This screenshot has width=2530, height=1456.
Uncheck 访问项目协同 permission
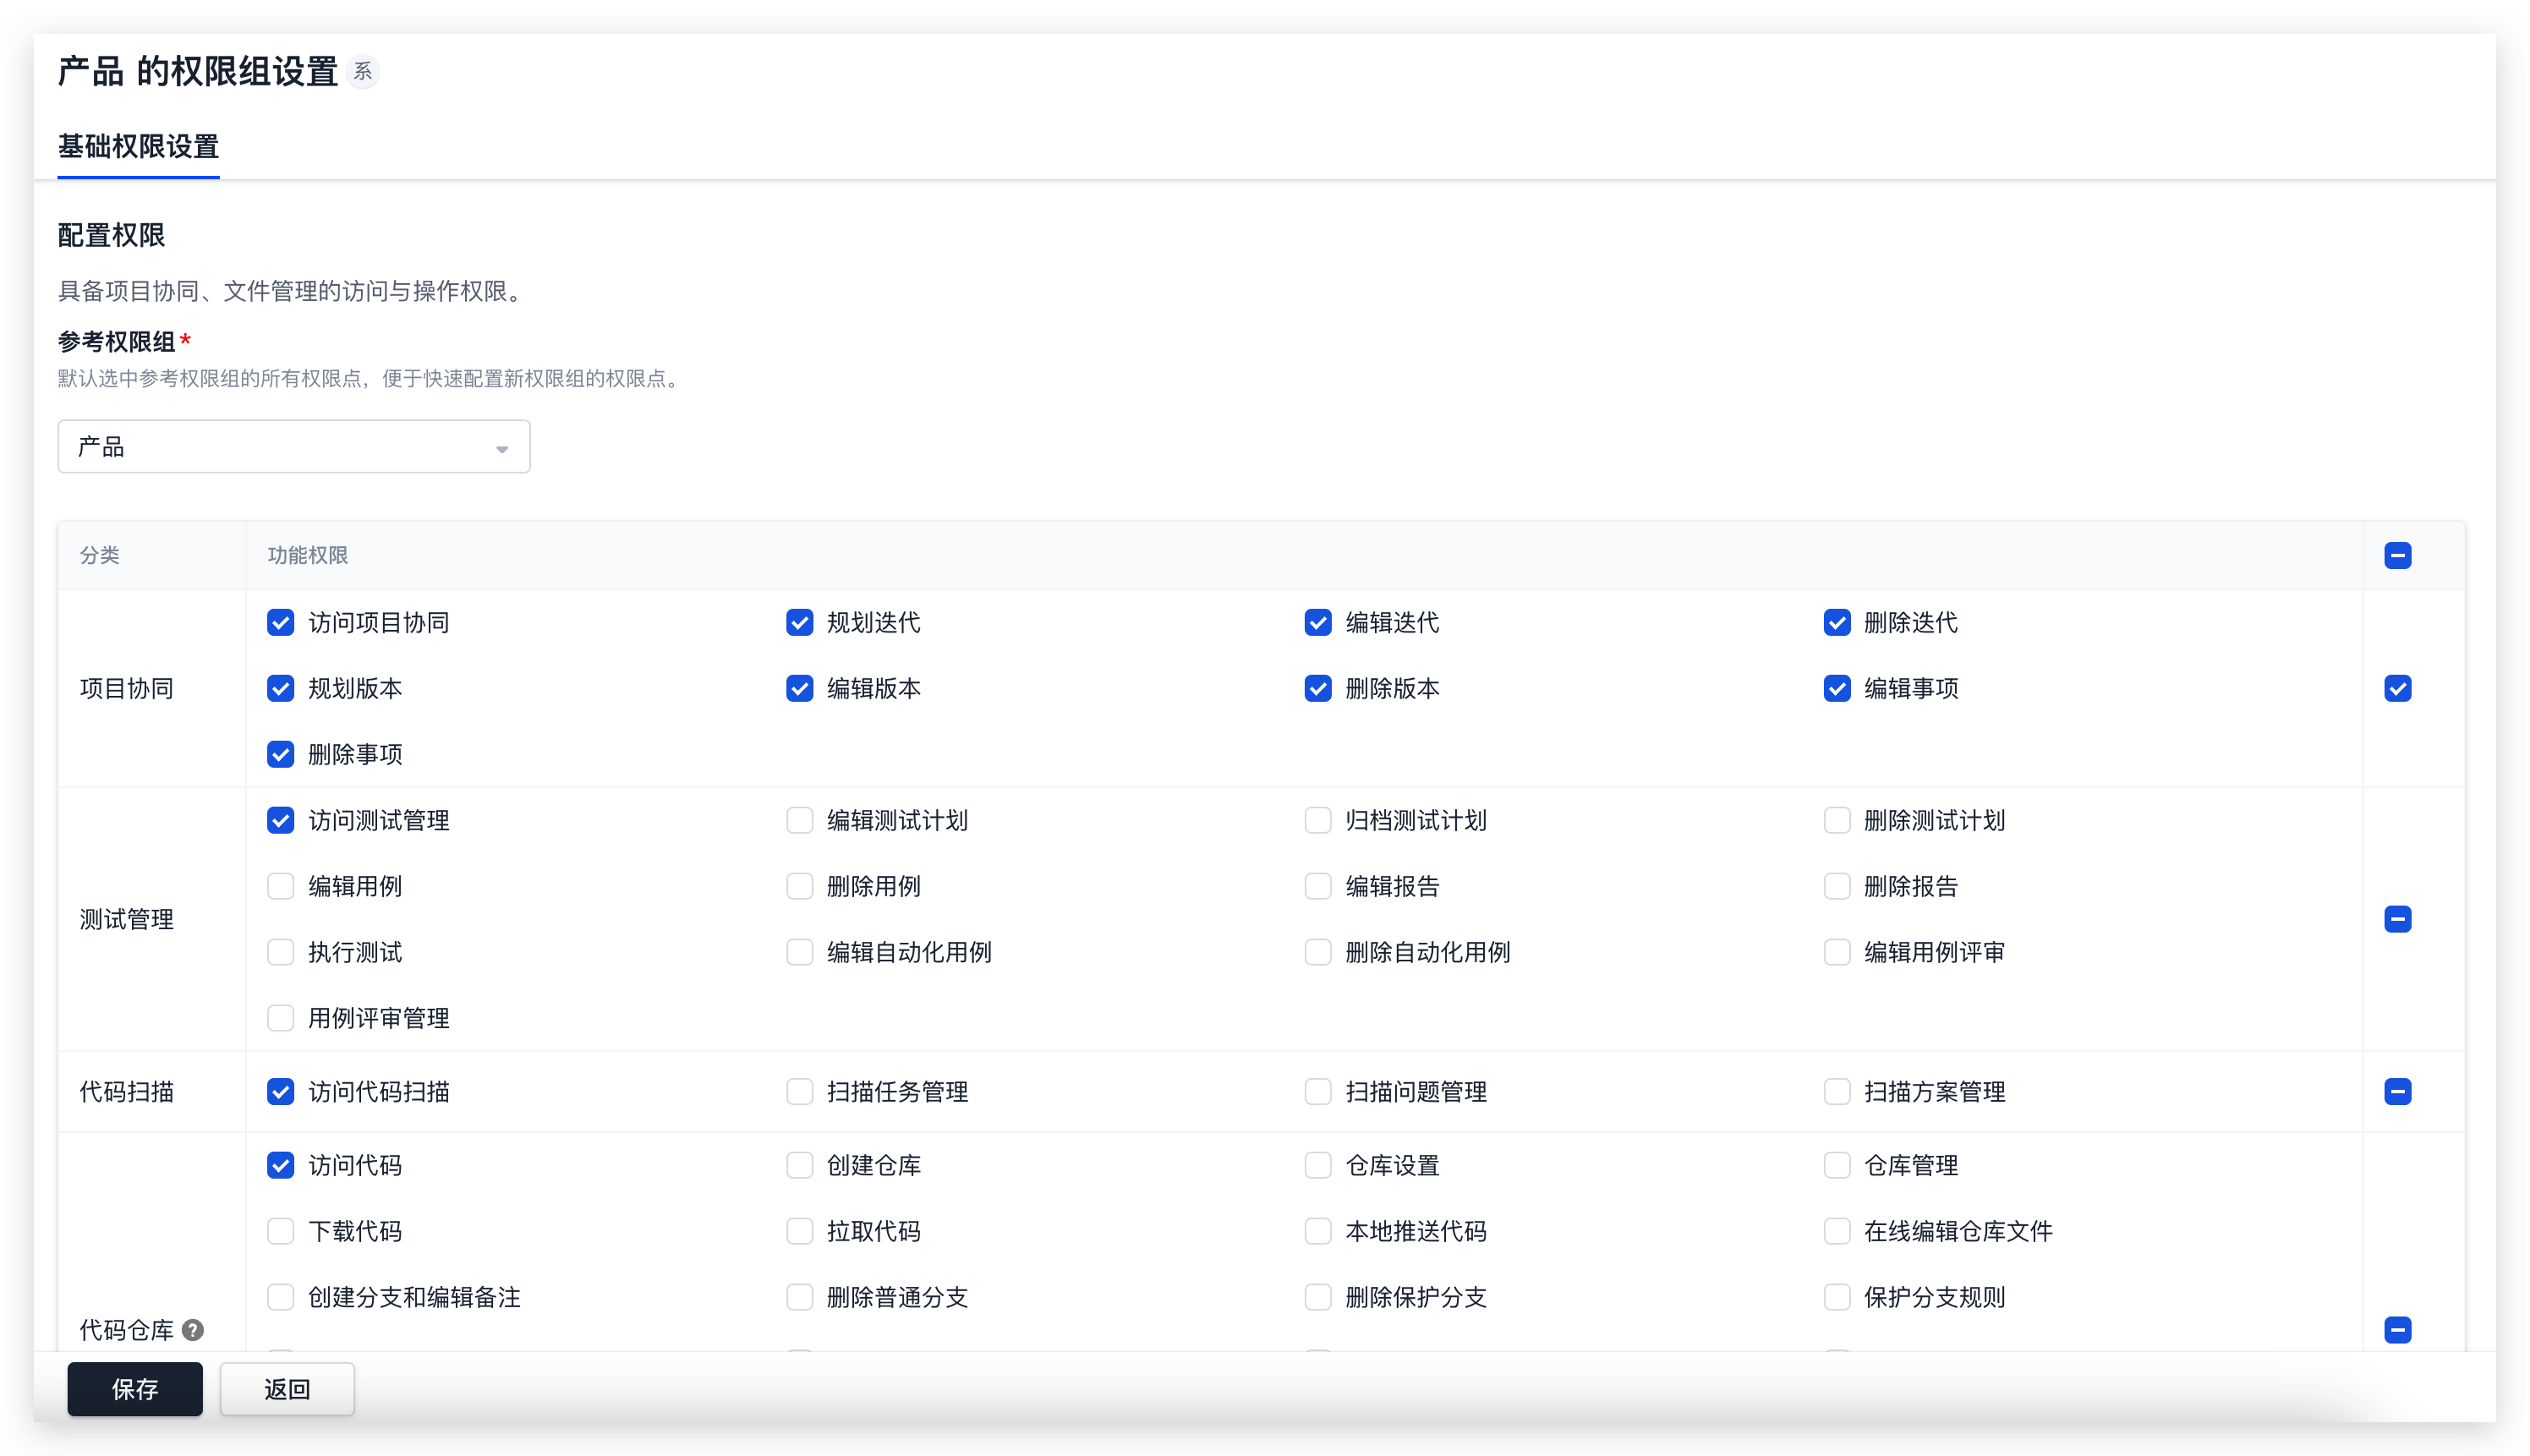coord(281,622)
